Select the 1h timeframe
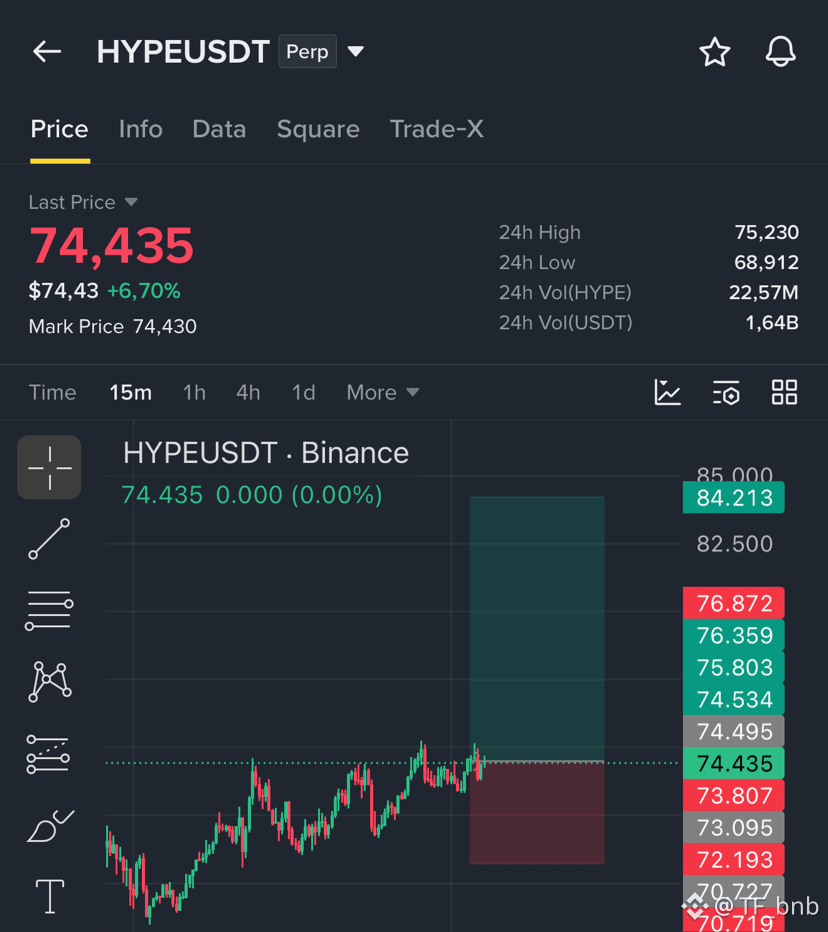The height and width of the screenshot is (932, 828). (194, 392)
